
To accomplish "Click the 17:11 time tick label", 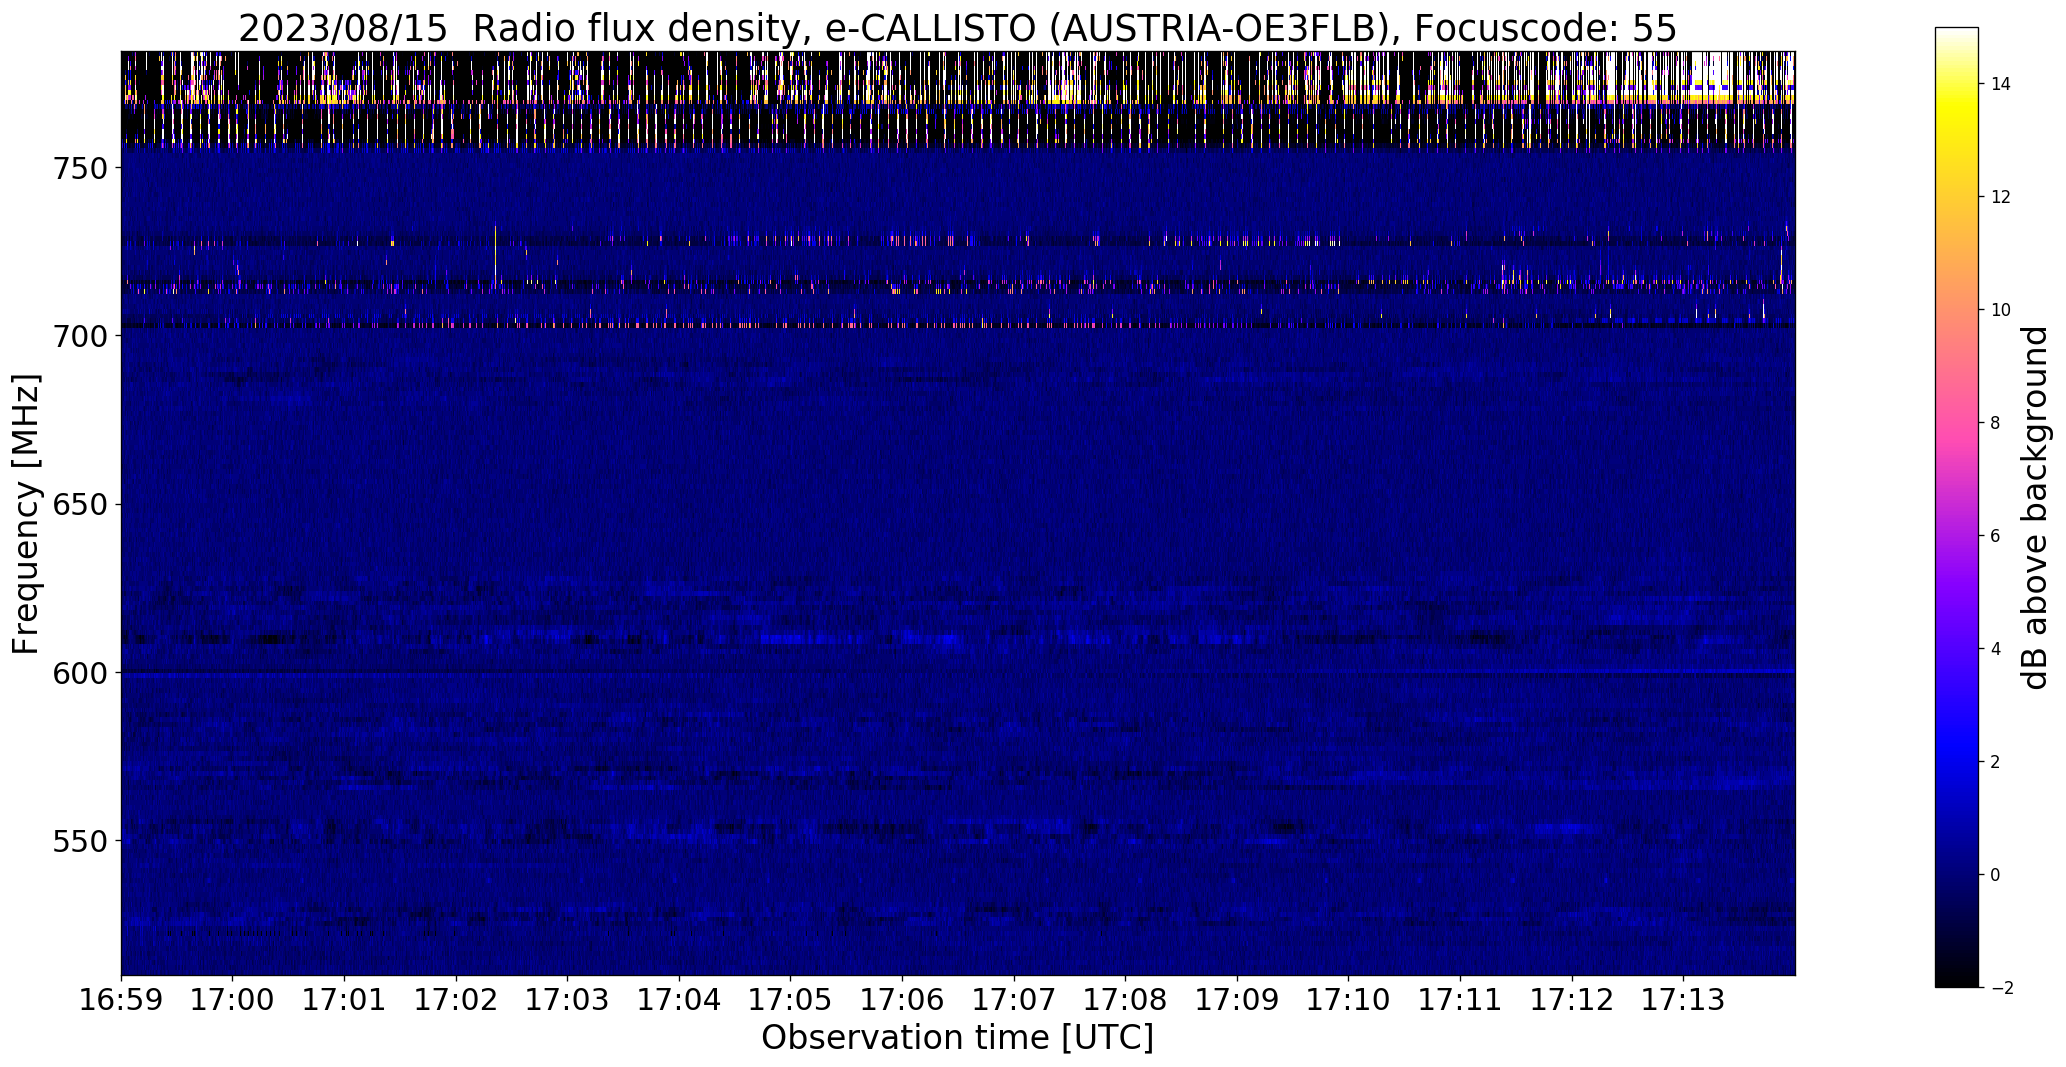I will tap(1461, 1000).
